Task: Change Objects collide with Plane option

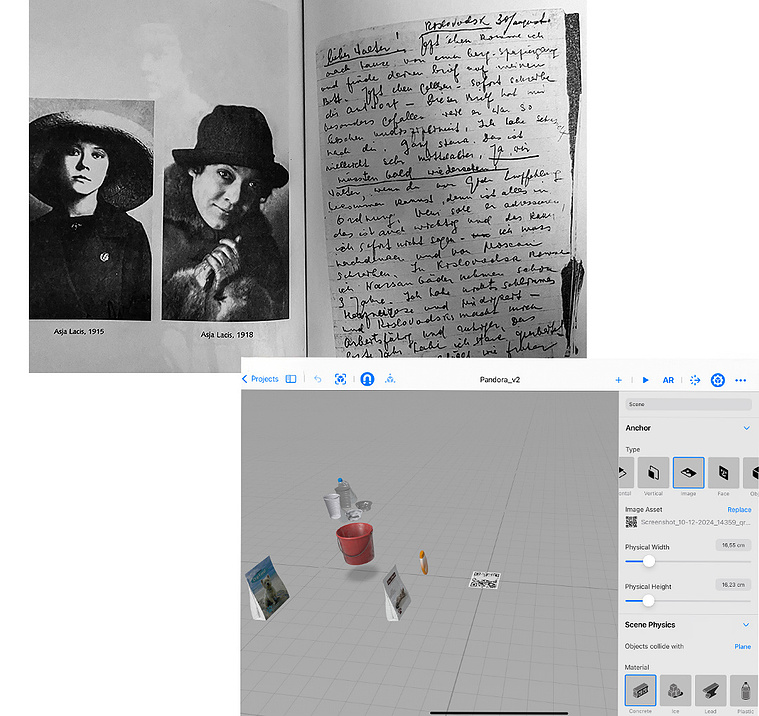Action: pos(743,647)
